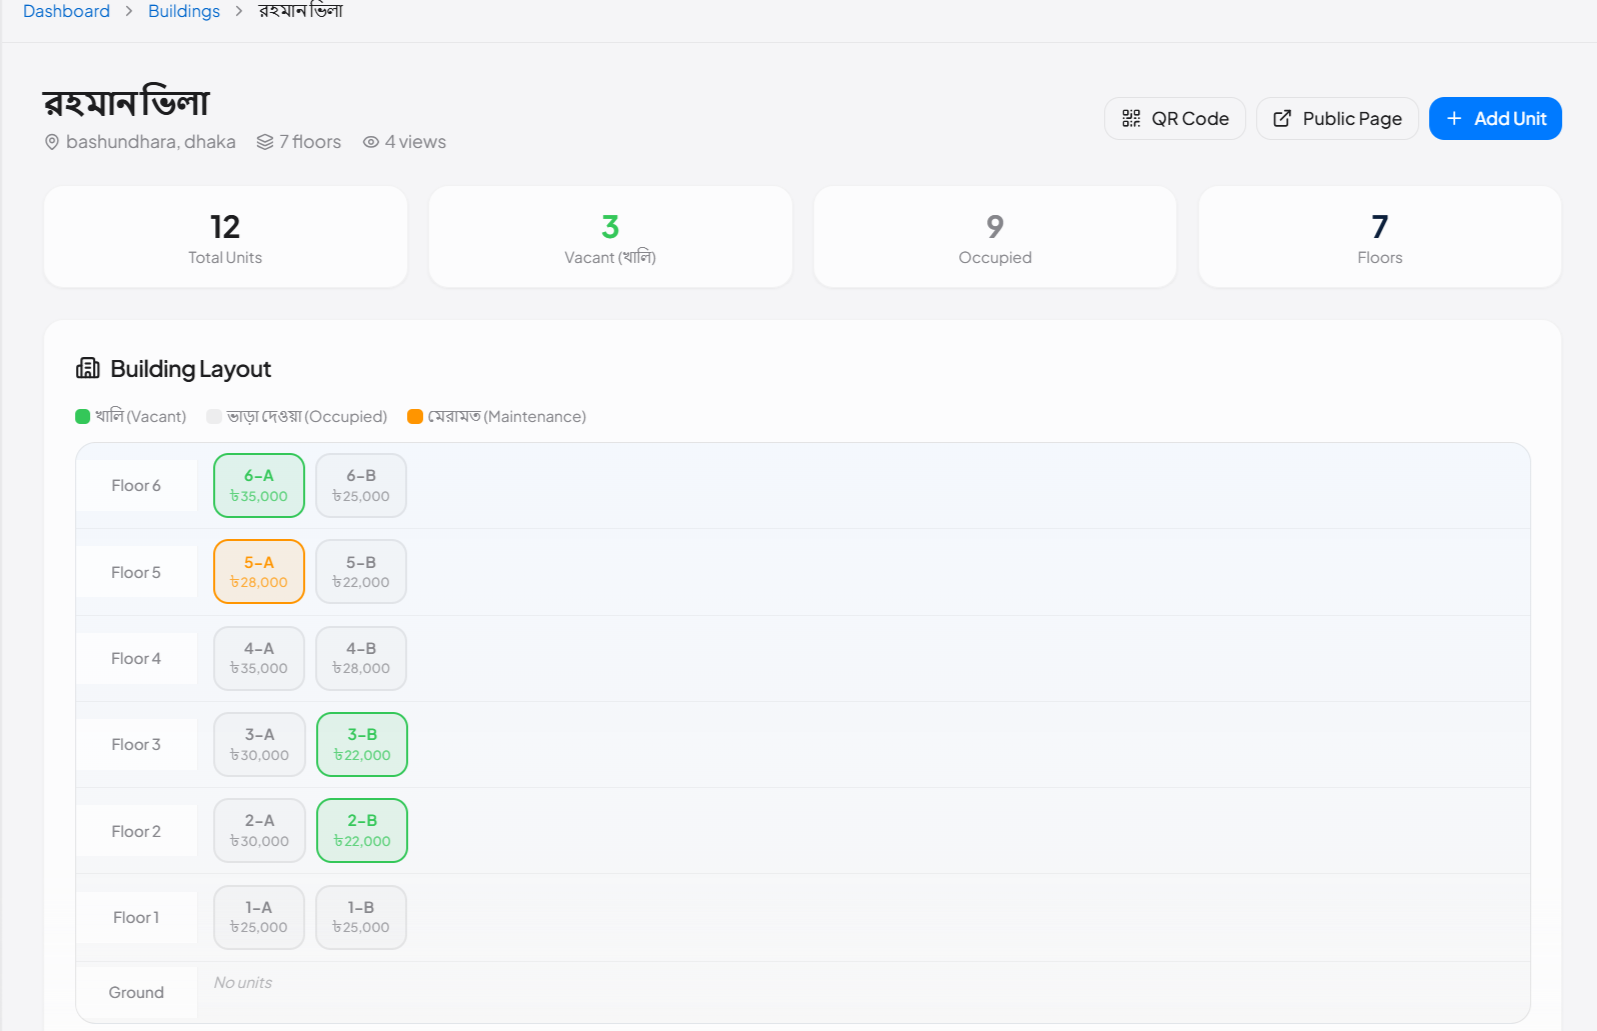Click the location pin icon near bashundhara
This screenshot has height=1031, width=1597.
click(x=52, y=142)
